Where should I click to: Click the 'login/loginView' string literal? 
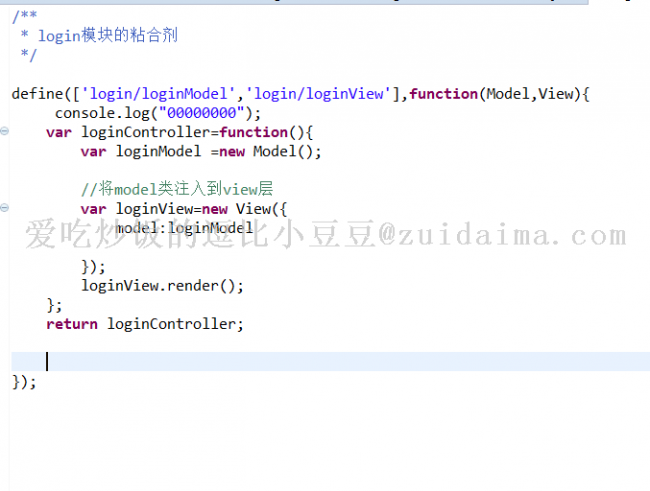click(319, 94)
